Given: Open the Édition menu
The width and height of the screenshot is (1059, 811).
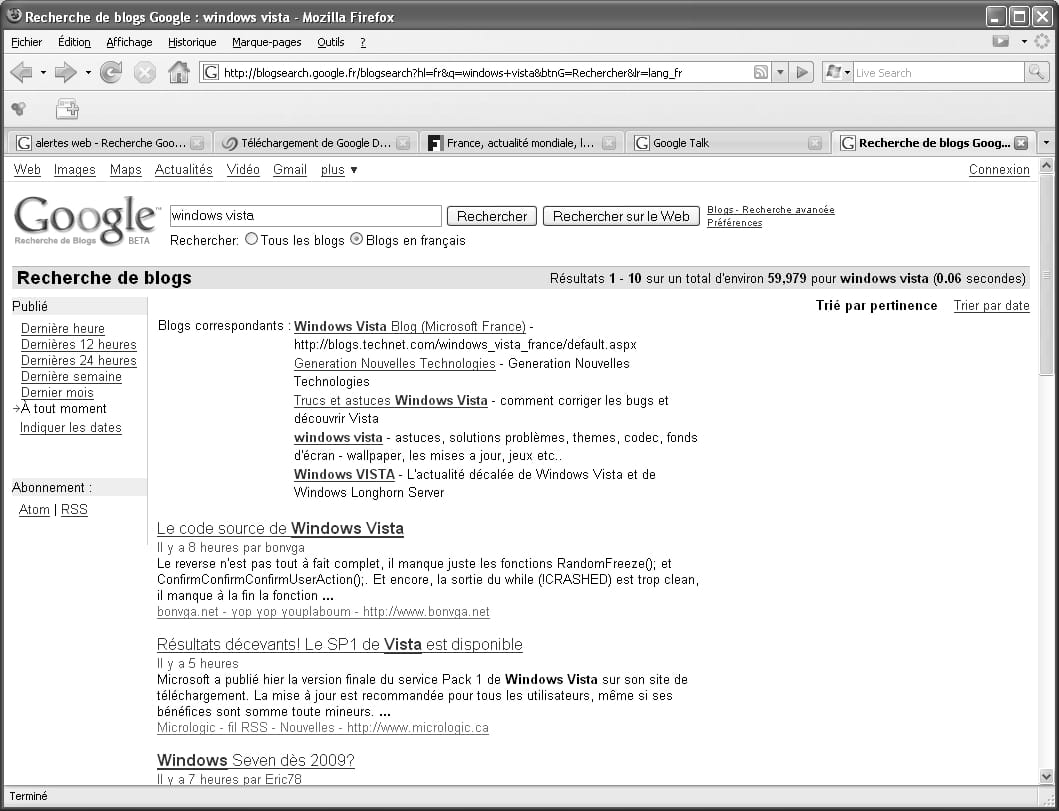Looking at the screenshot, I should [x=74, y=42].
